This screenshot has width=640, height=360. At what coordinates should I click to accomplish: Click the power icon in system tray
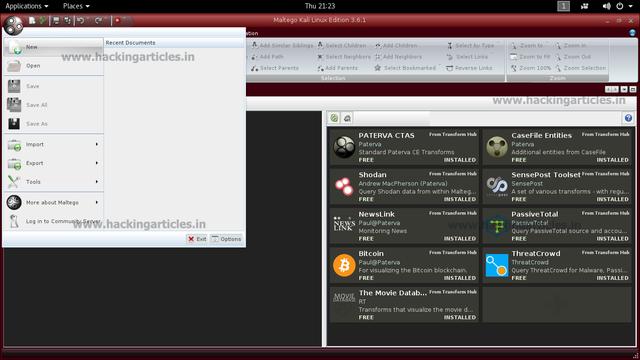[x=620, y=6]
